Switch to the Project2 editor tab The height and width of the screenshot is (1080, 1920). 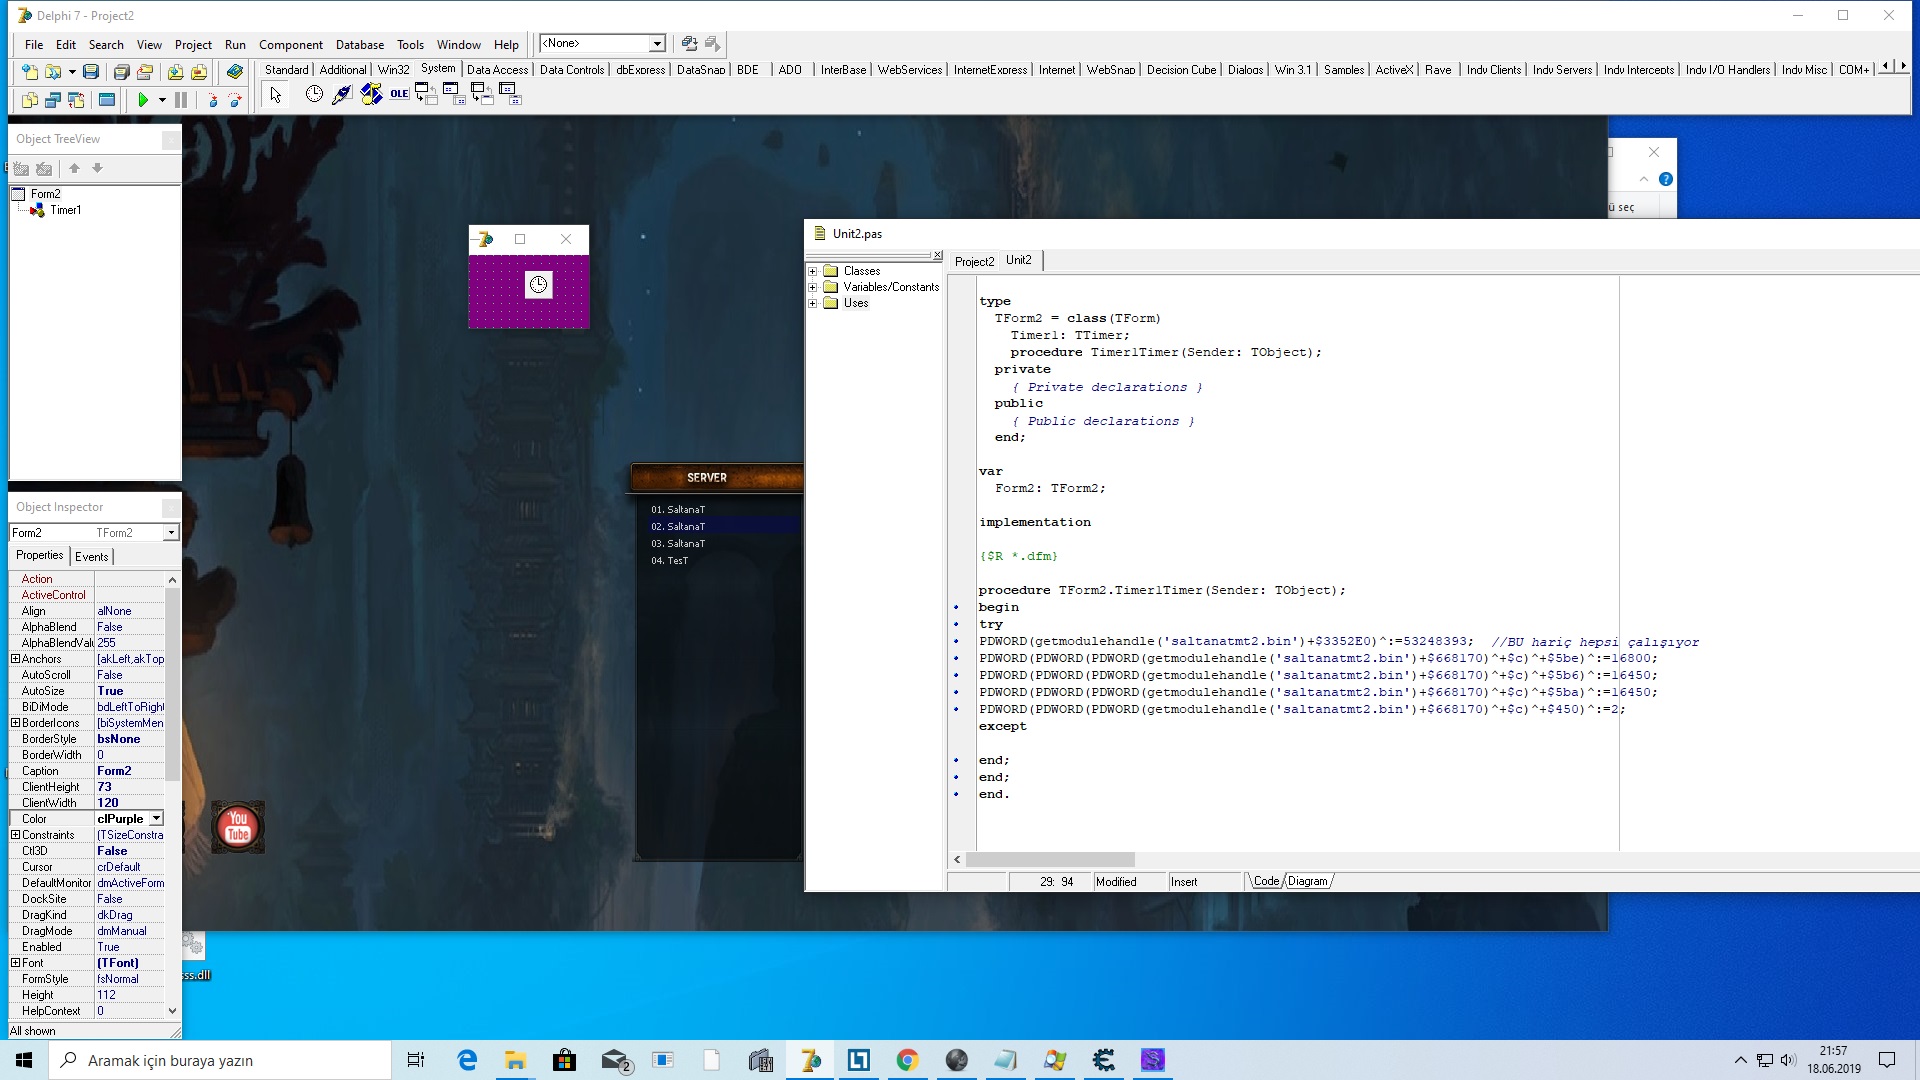pos(974,262)
